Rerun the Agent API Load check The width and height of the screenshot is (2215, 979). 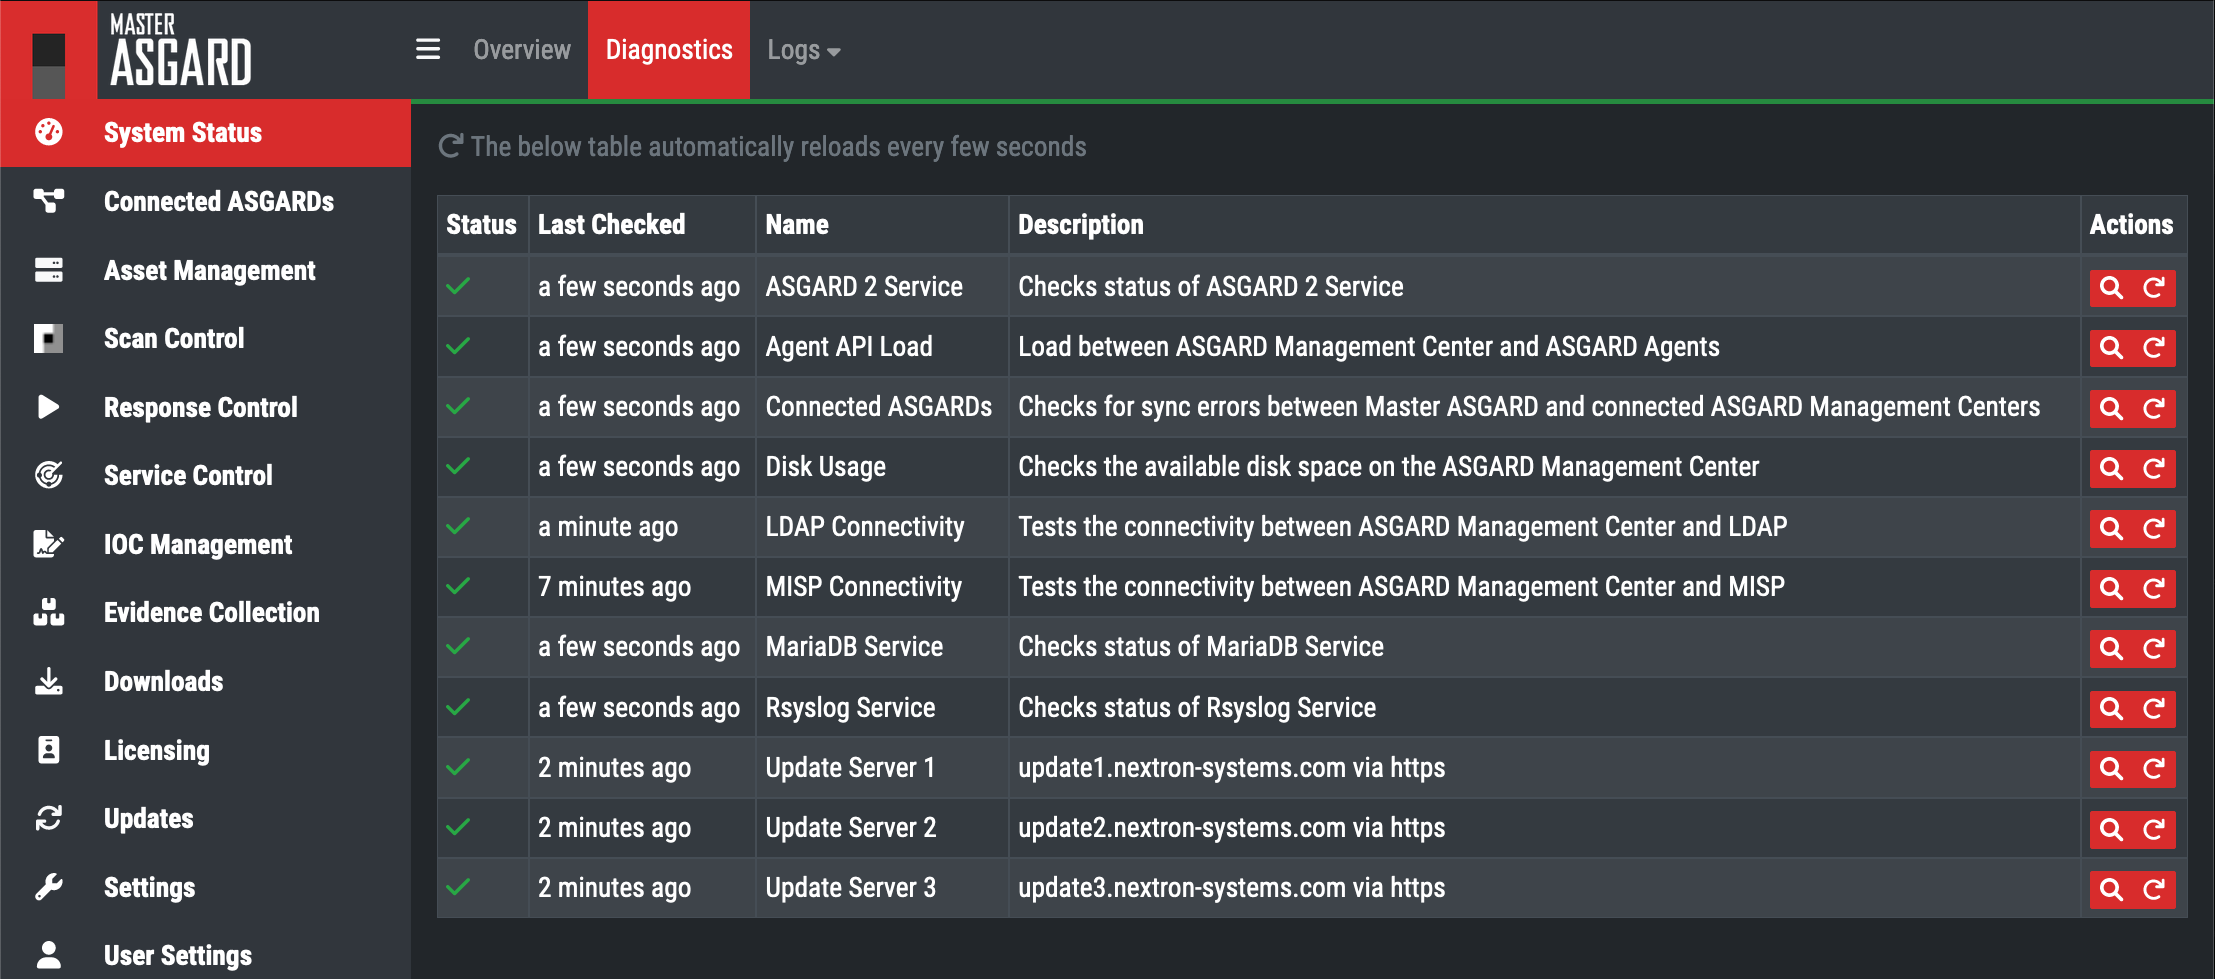click(2154, 348)
